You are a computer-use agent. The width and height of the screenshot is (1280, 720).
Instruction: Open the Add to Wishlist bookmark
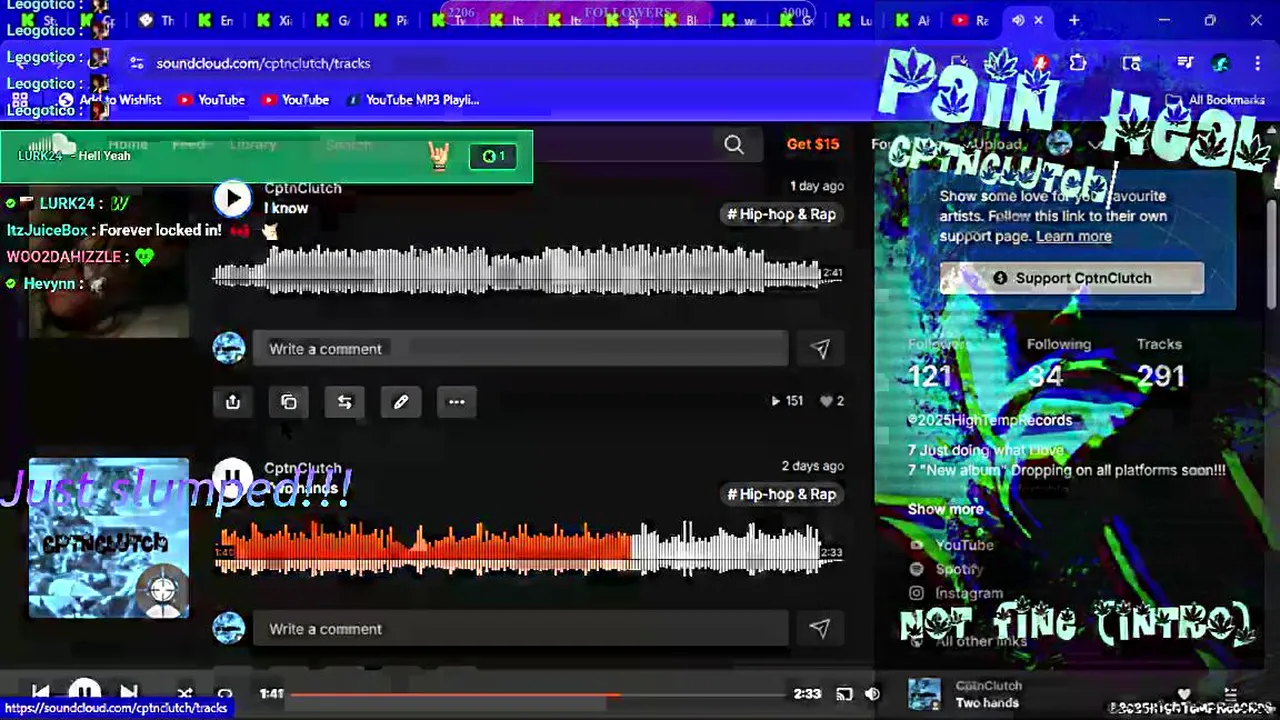110,100
